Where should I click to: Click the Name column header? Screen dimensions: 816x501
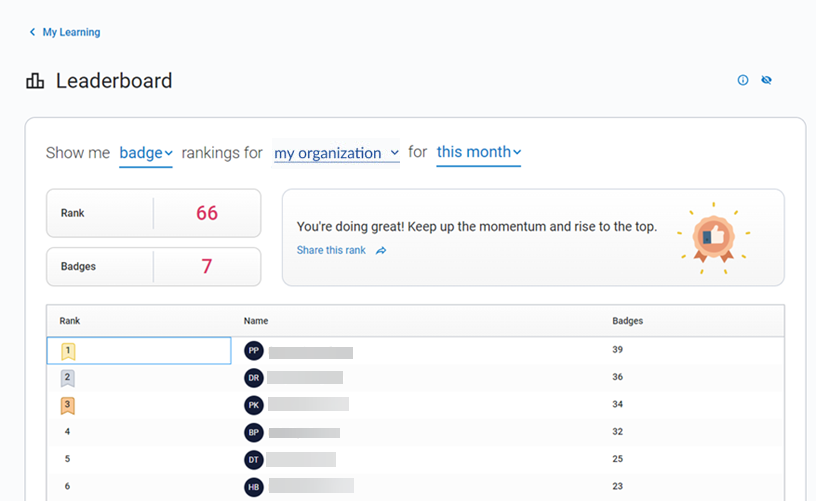pyautogui.click(x=256, y=321)
